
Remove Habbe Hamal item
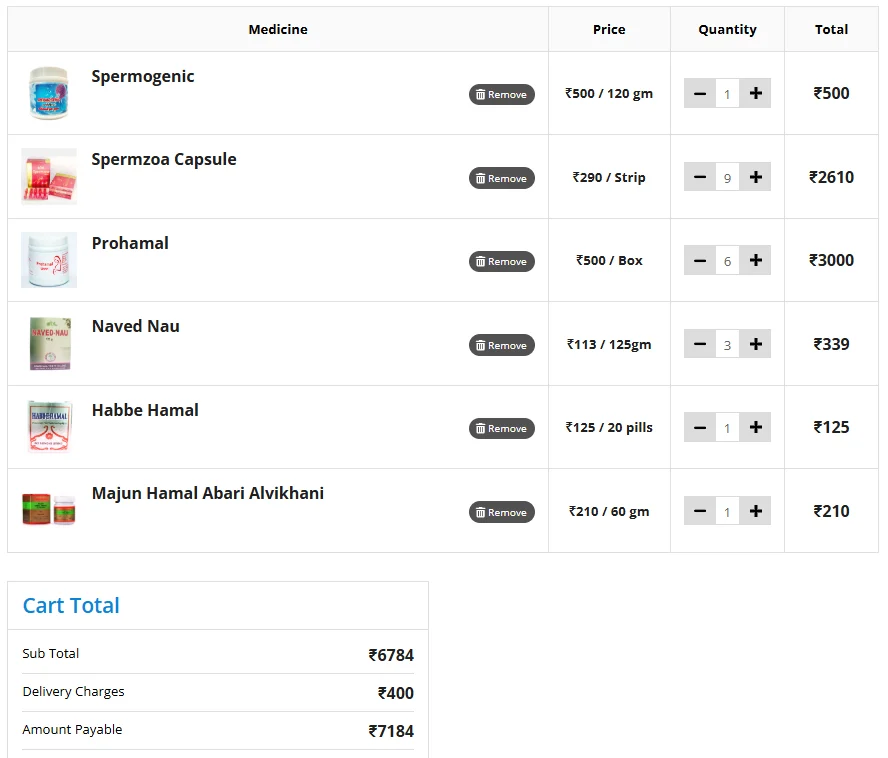pyautogui.click(x=501, y=428)
